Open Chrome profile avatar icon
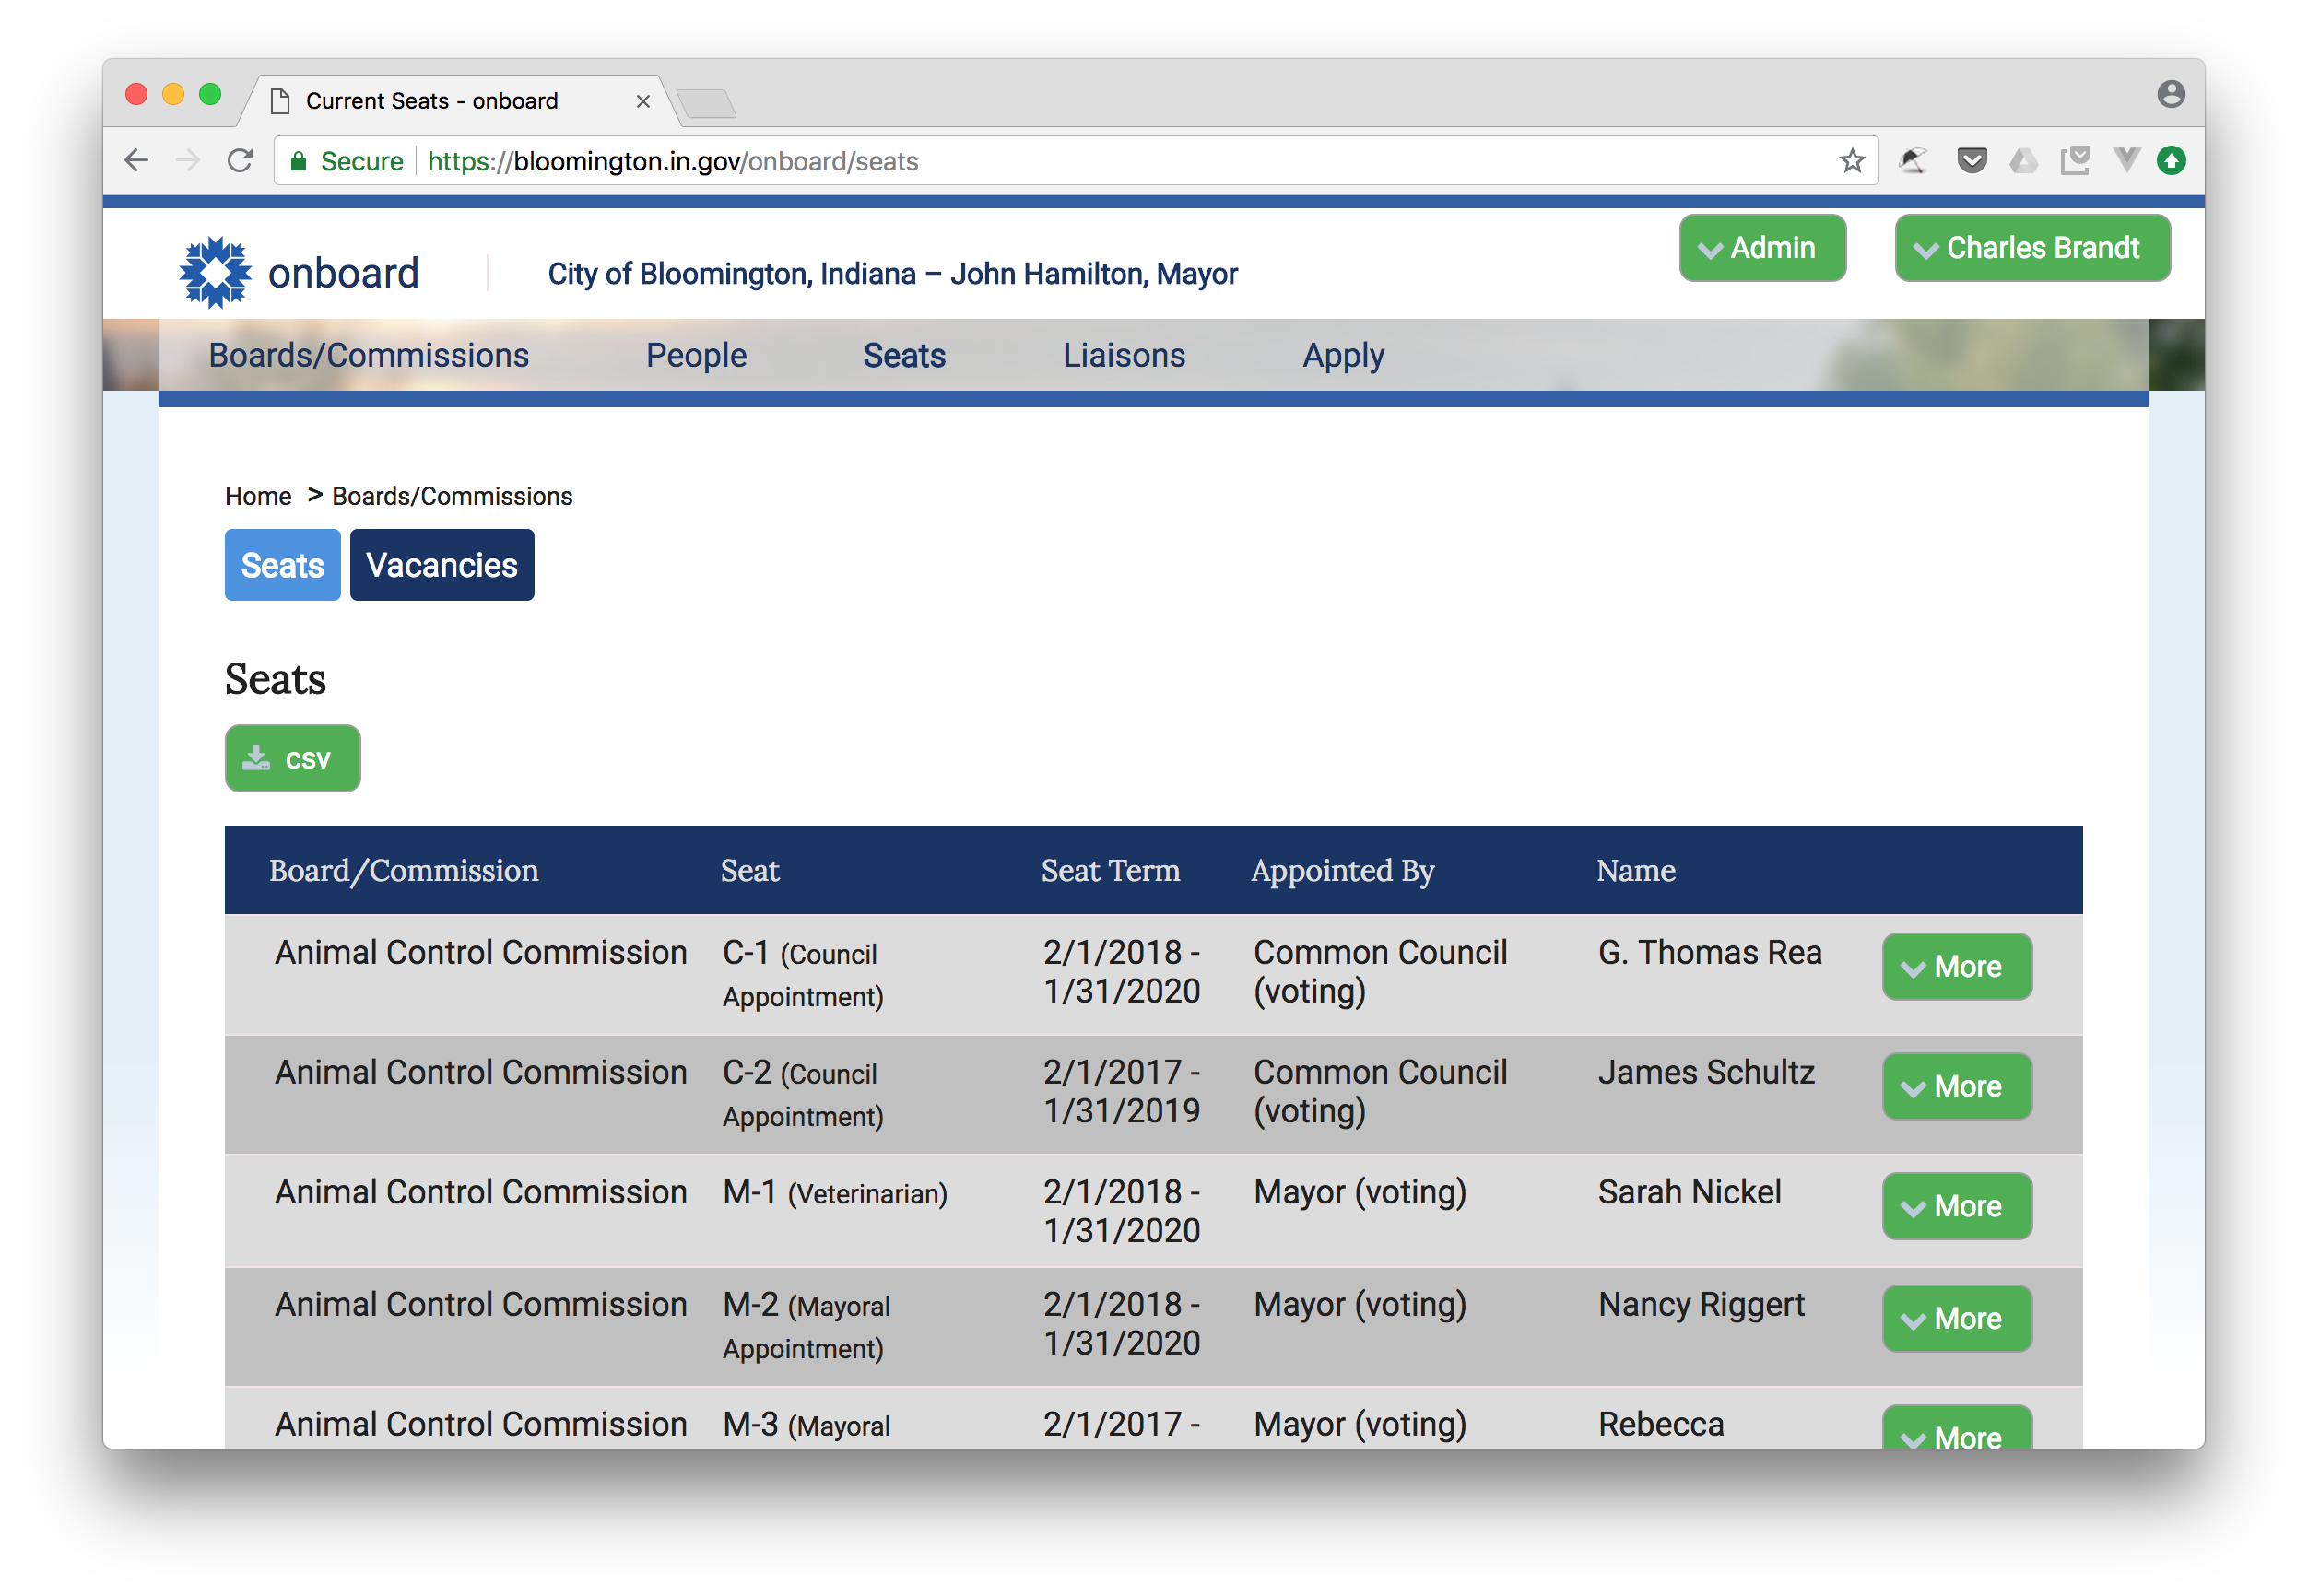The image size is (2308, 1596). coord(2170,94)
